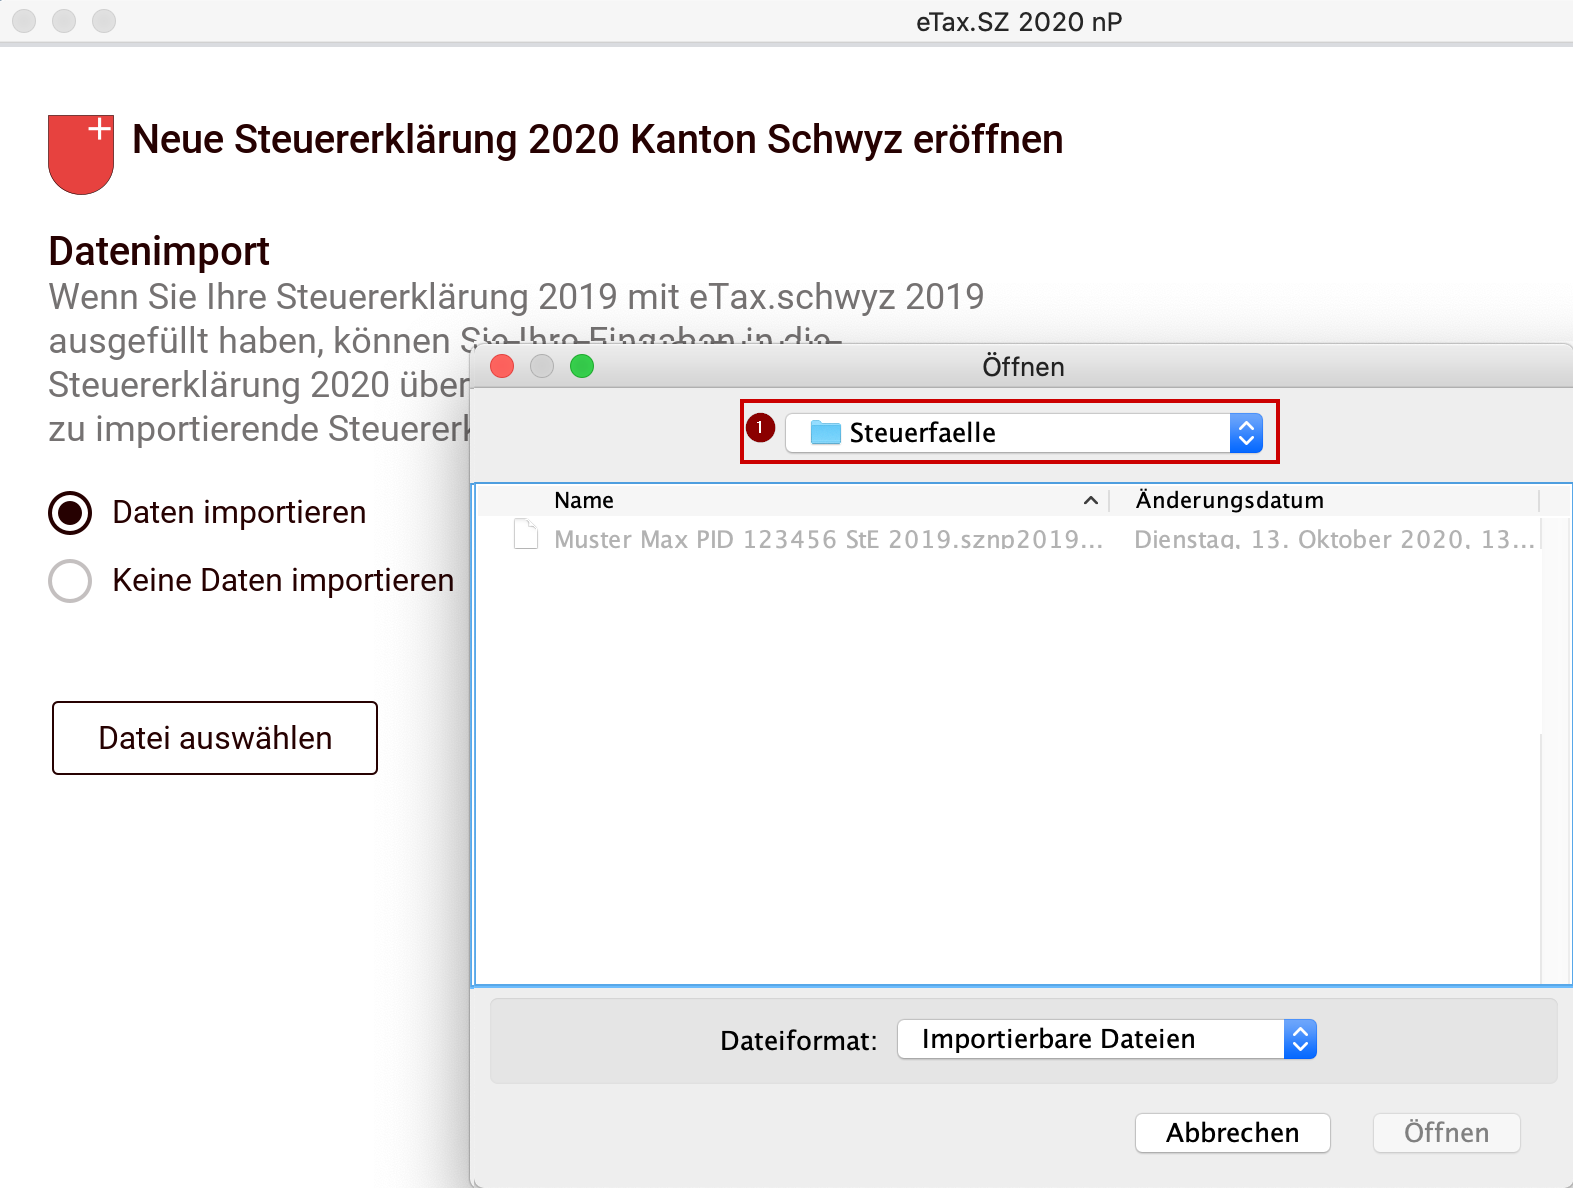The height and width of the screenshot is (1188, 1573).
Task: Click the Datenimport heading text
Action: coord(159,251)
